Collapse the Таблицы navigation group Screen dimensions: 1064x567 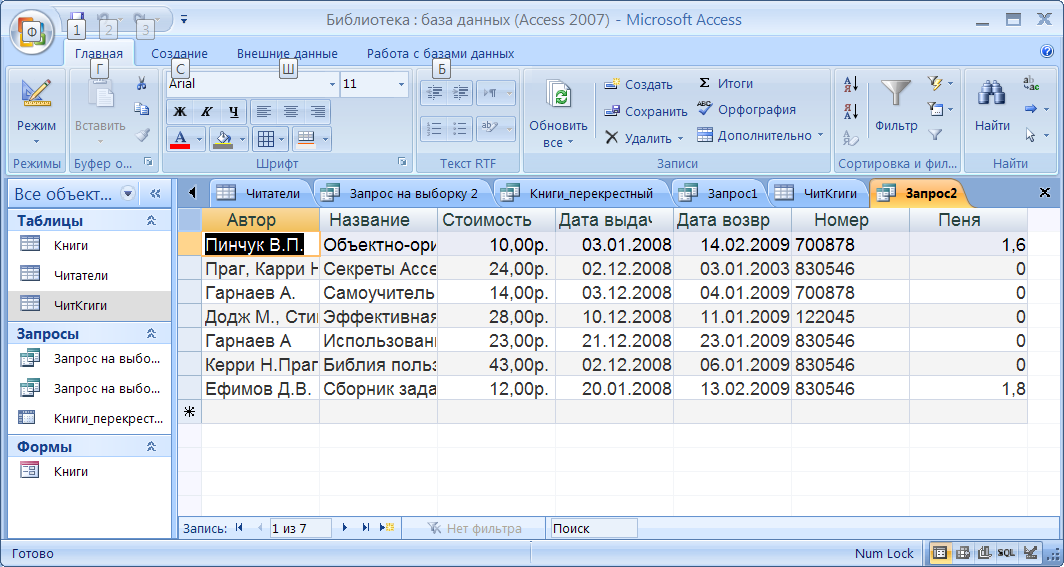pos(151,220)
